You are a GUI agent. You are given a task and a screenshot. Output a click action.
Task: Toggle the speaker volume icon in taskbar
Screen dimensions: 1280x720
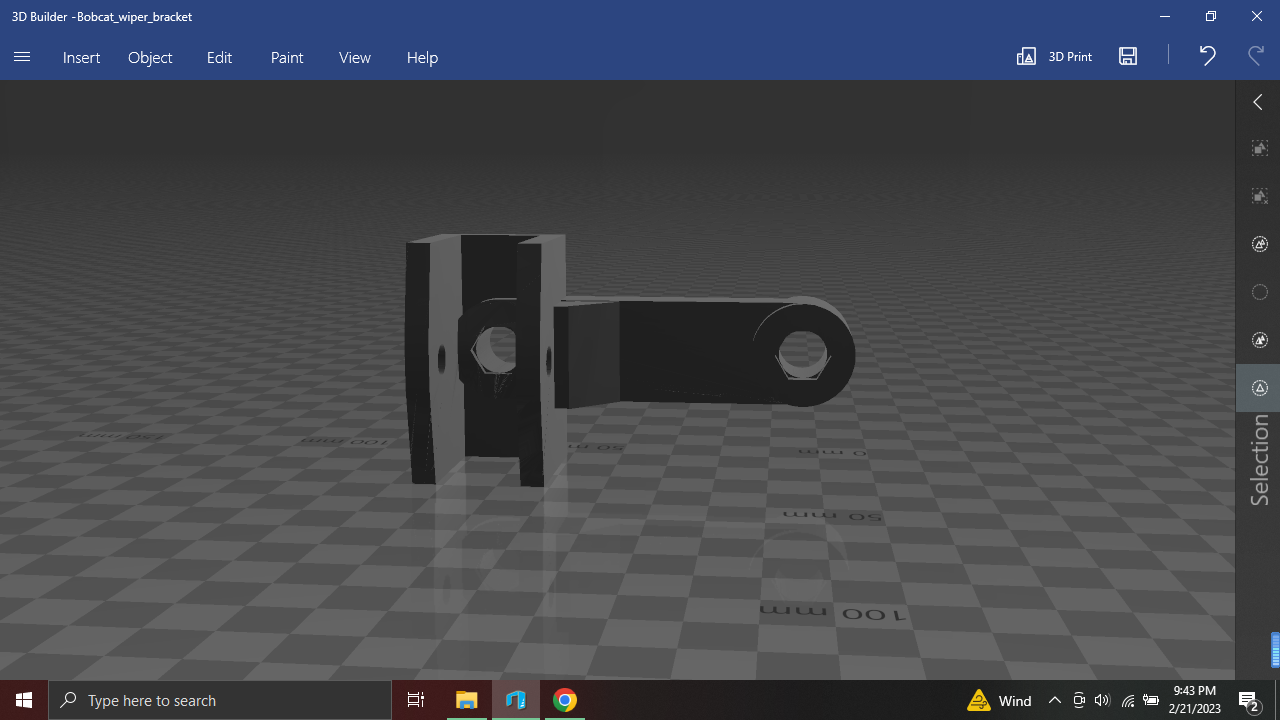[1102, 700]
